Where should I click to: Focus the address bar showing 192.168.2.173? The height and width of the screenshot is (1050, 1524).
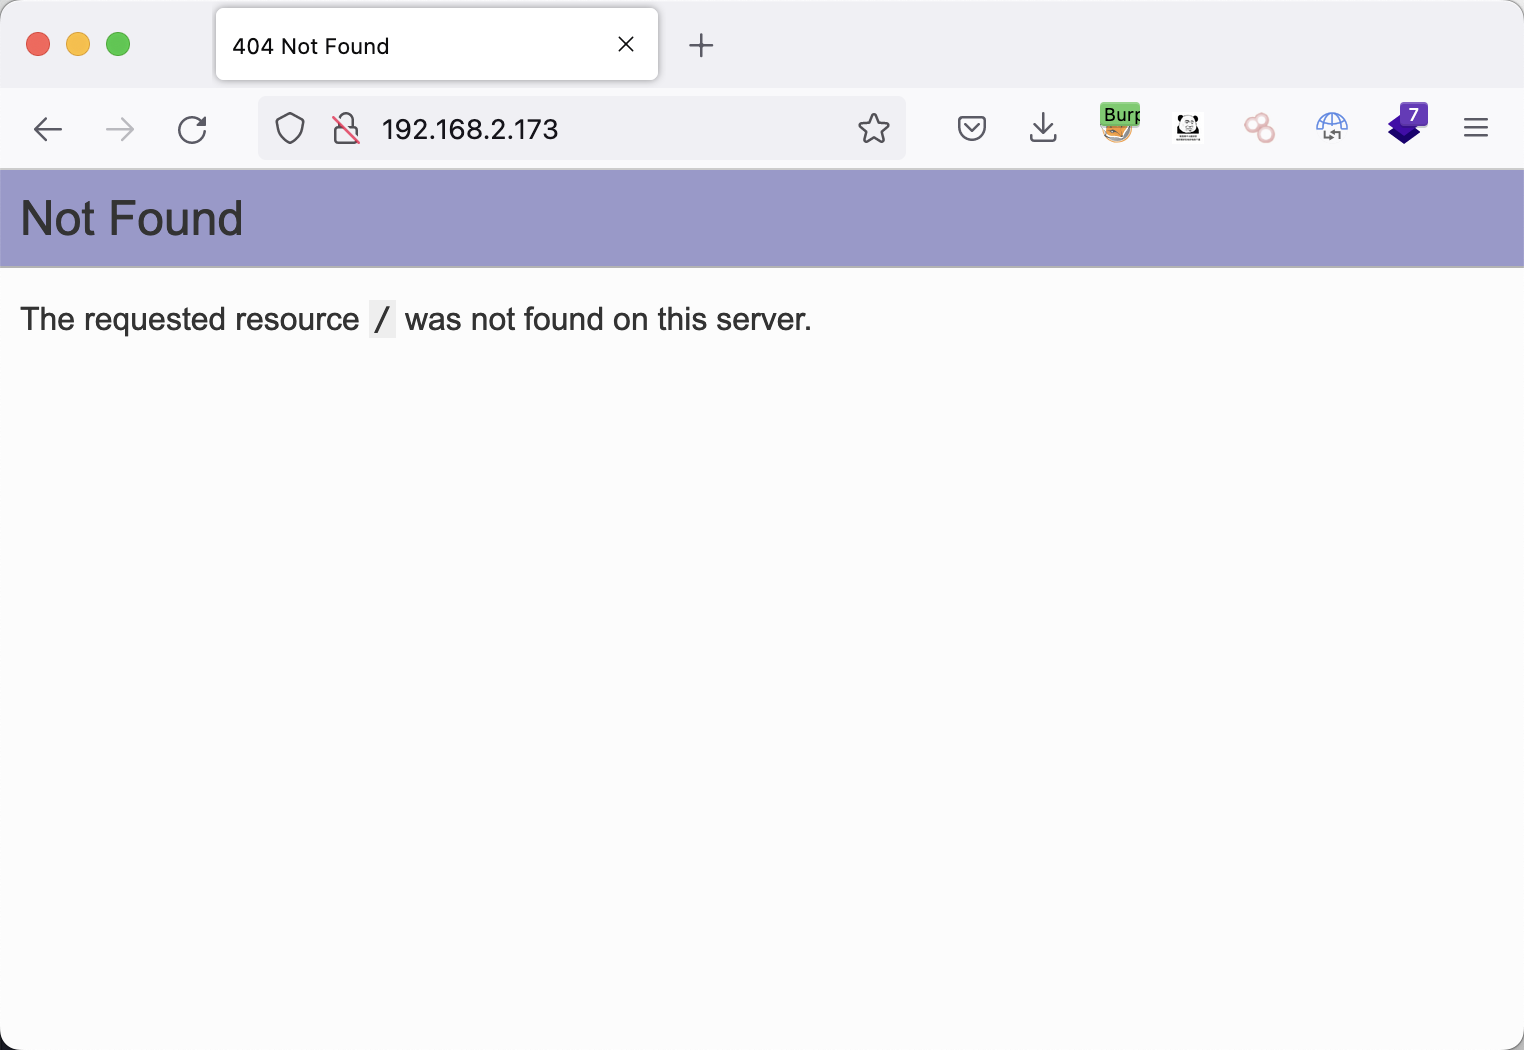tap(600, 129)
